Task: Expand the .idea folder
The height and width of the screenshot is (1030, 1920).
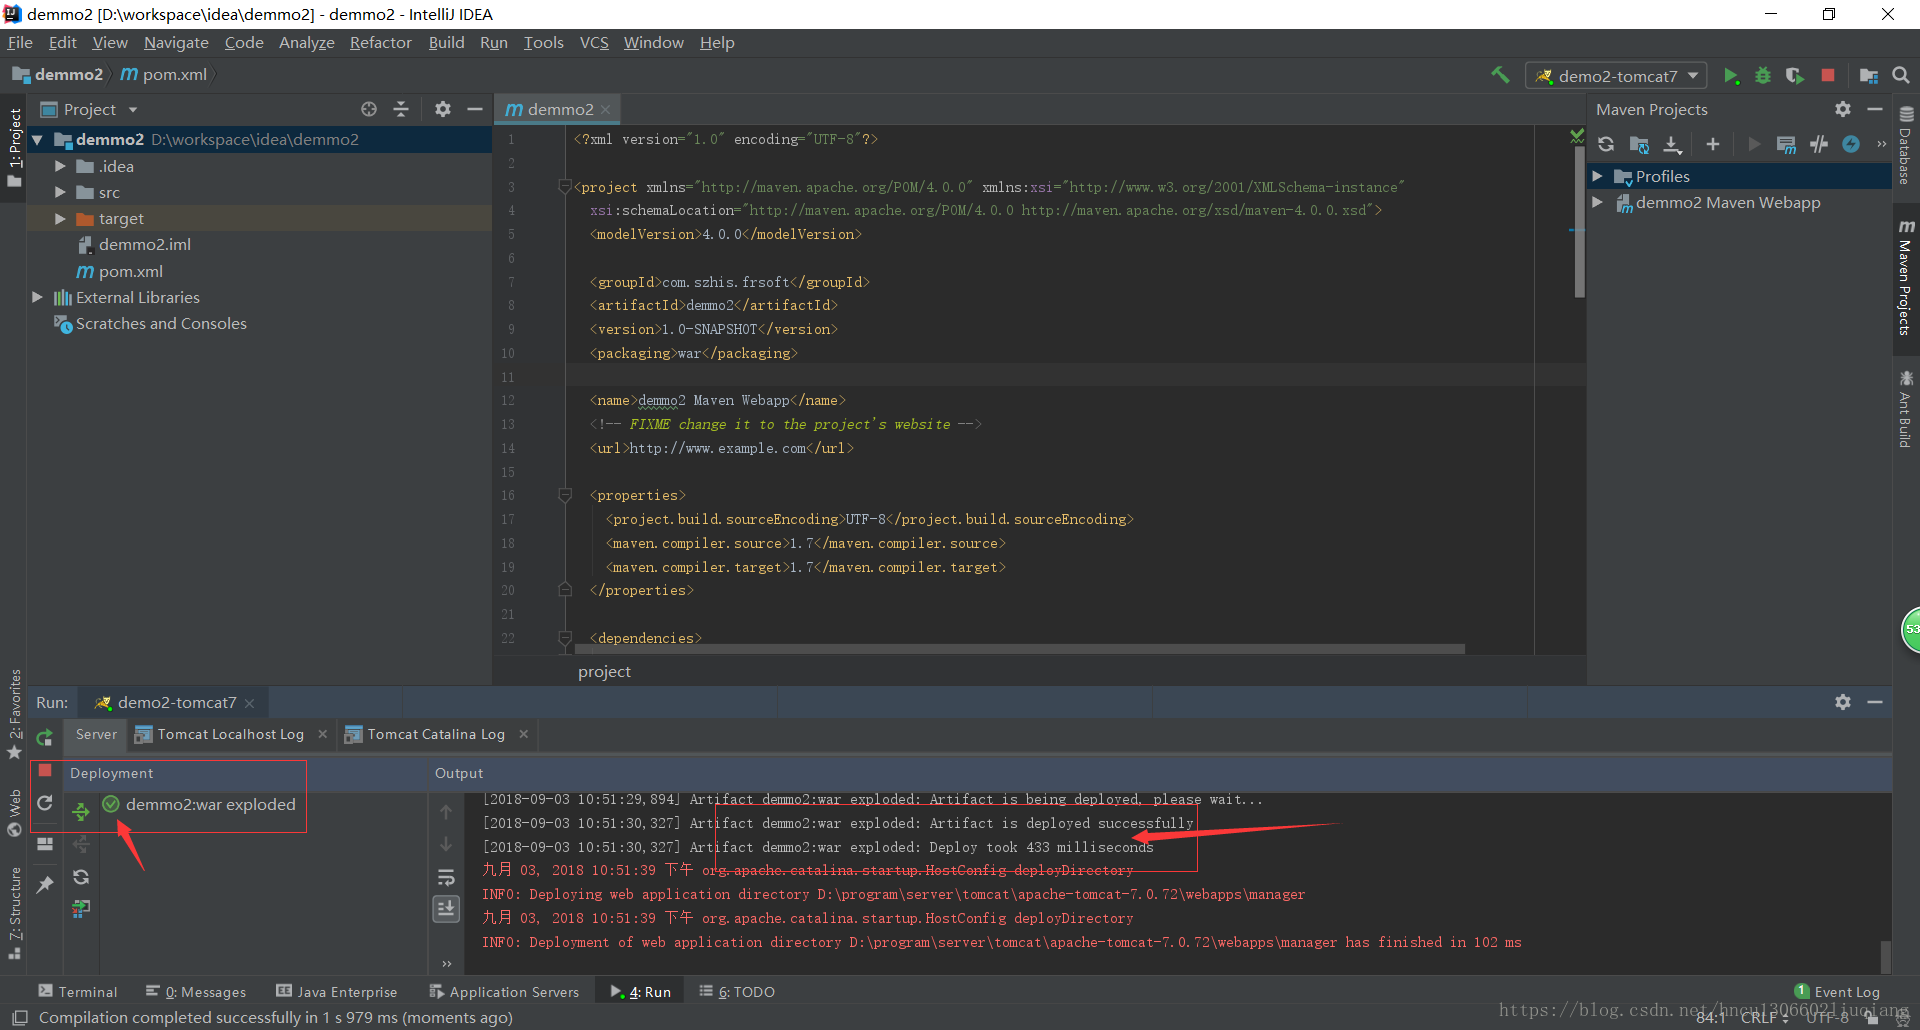Action: (x=60, y=166)
